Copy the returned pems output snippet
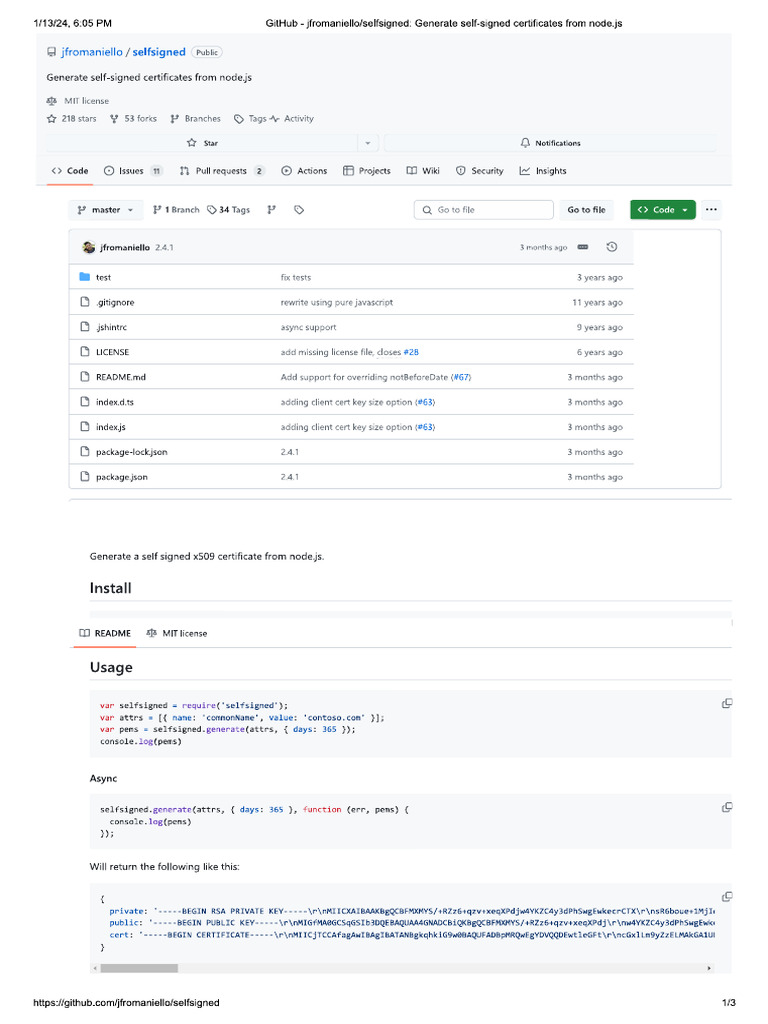The image size is (768, 1024). pos(727,897)
